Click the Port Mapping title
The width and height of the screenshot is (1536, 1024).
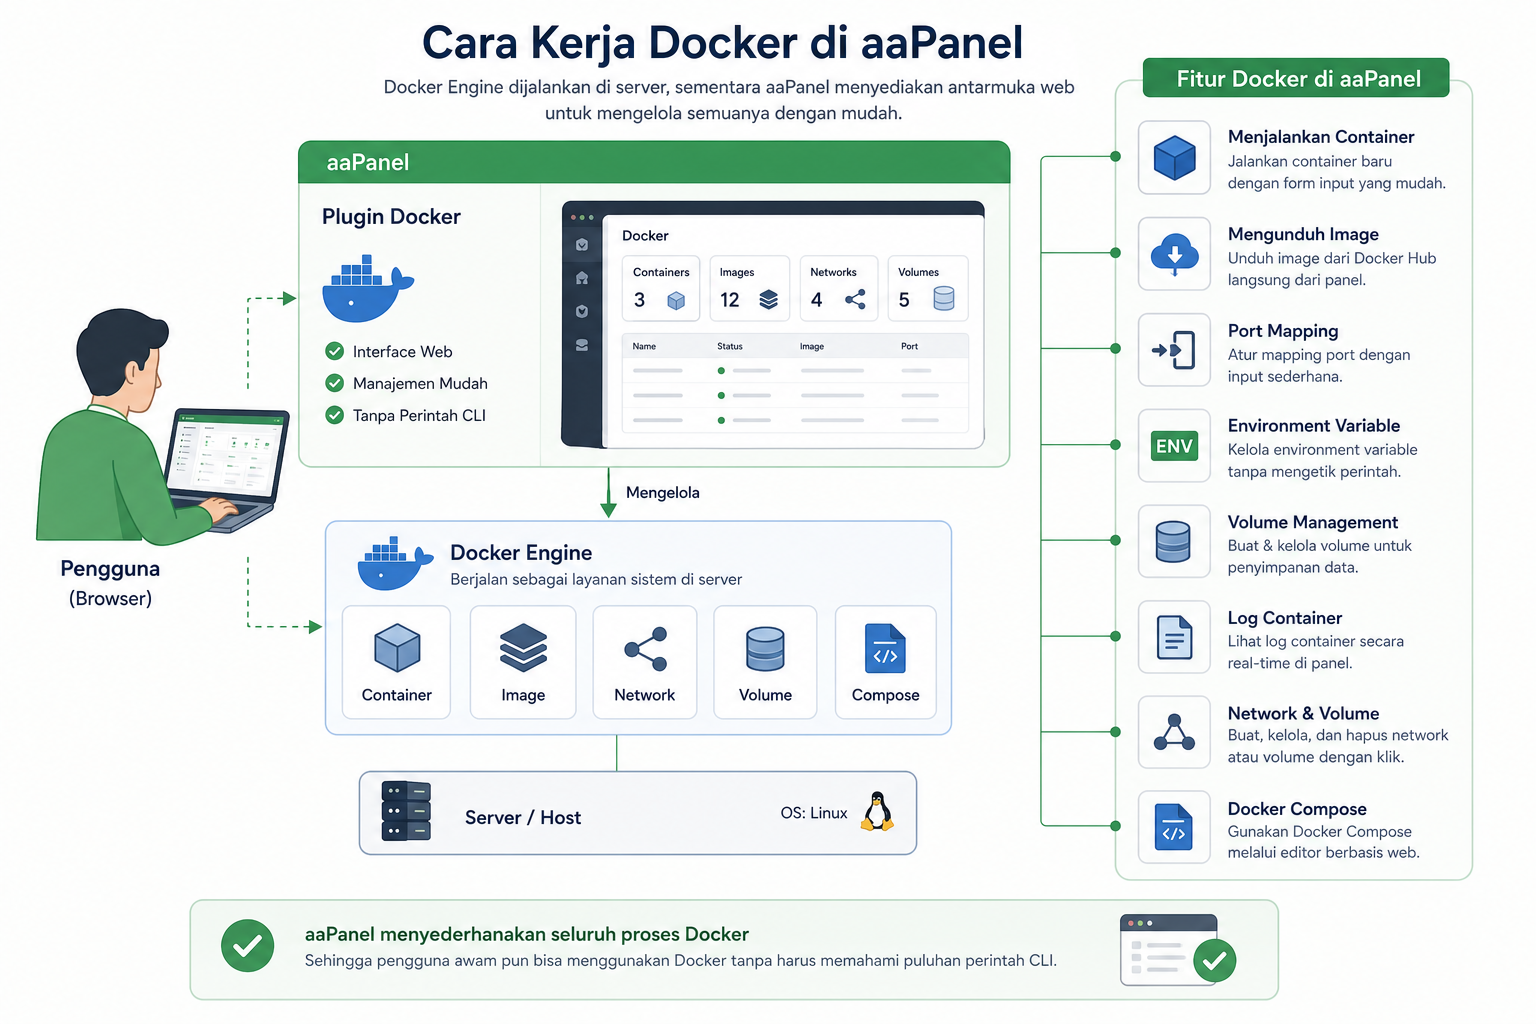tap(1283, 330)
